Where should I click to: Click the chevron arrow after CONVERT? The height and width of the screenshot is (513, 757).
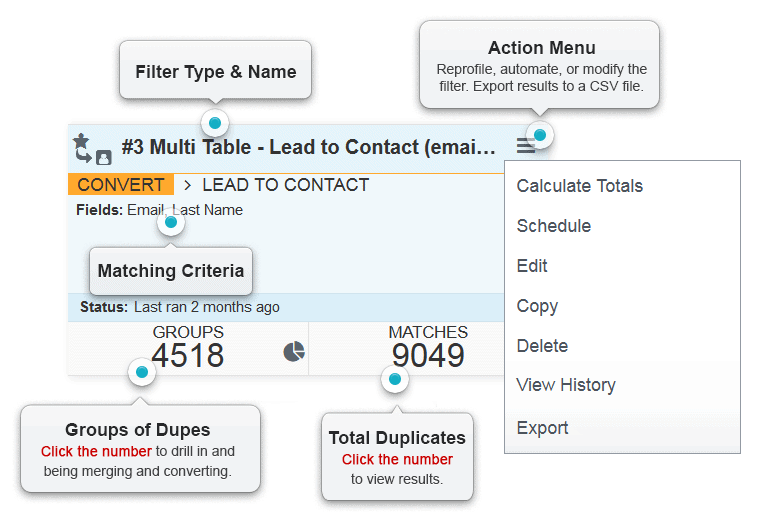click(188, 185)
